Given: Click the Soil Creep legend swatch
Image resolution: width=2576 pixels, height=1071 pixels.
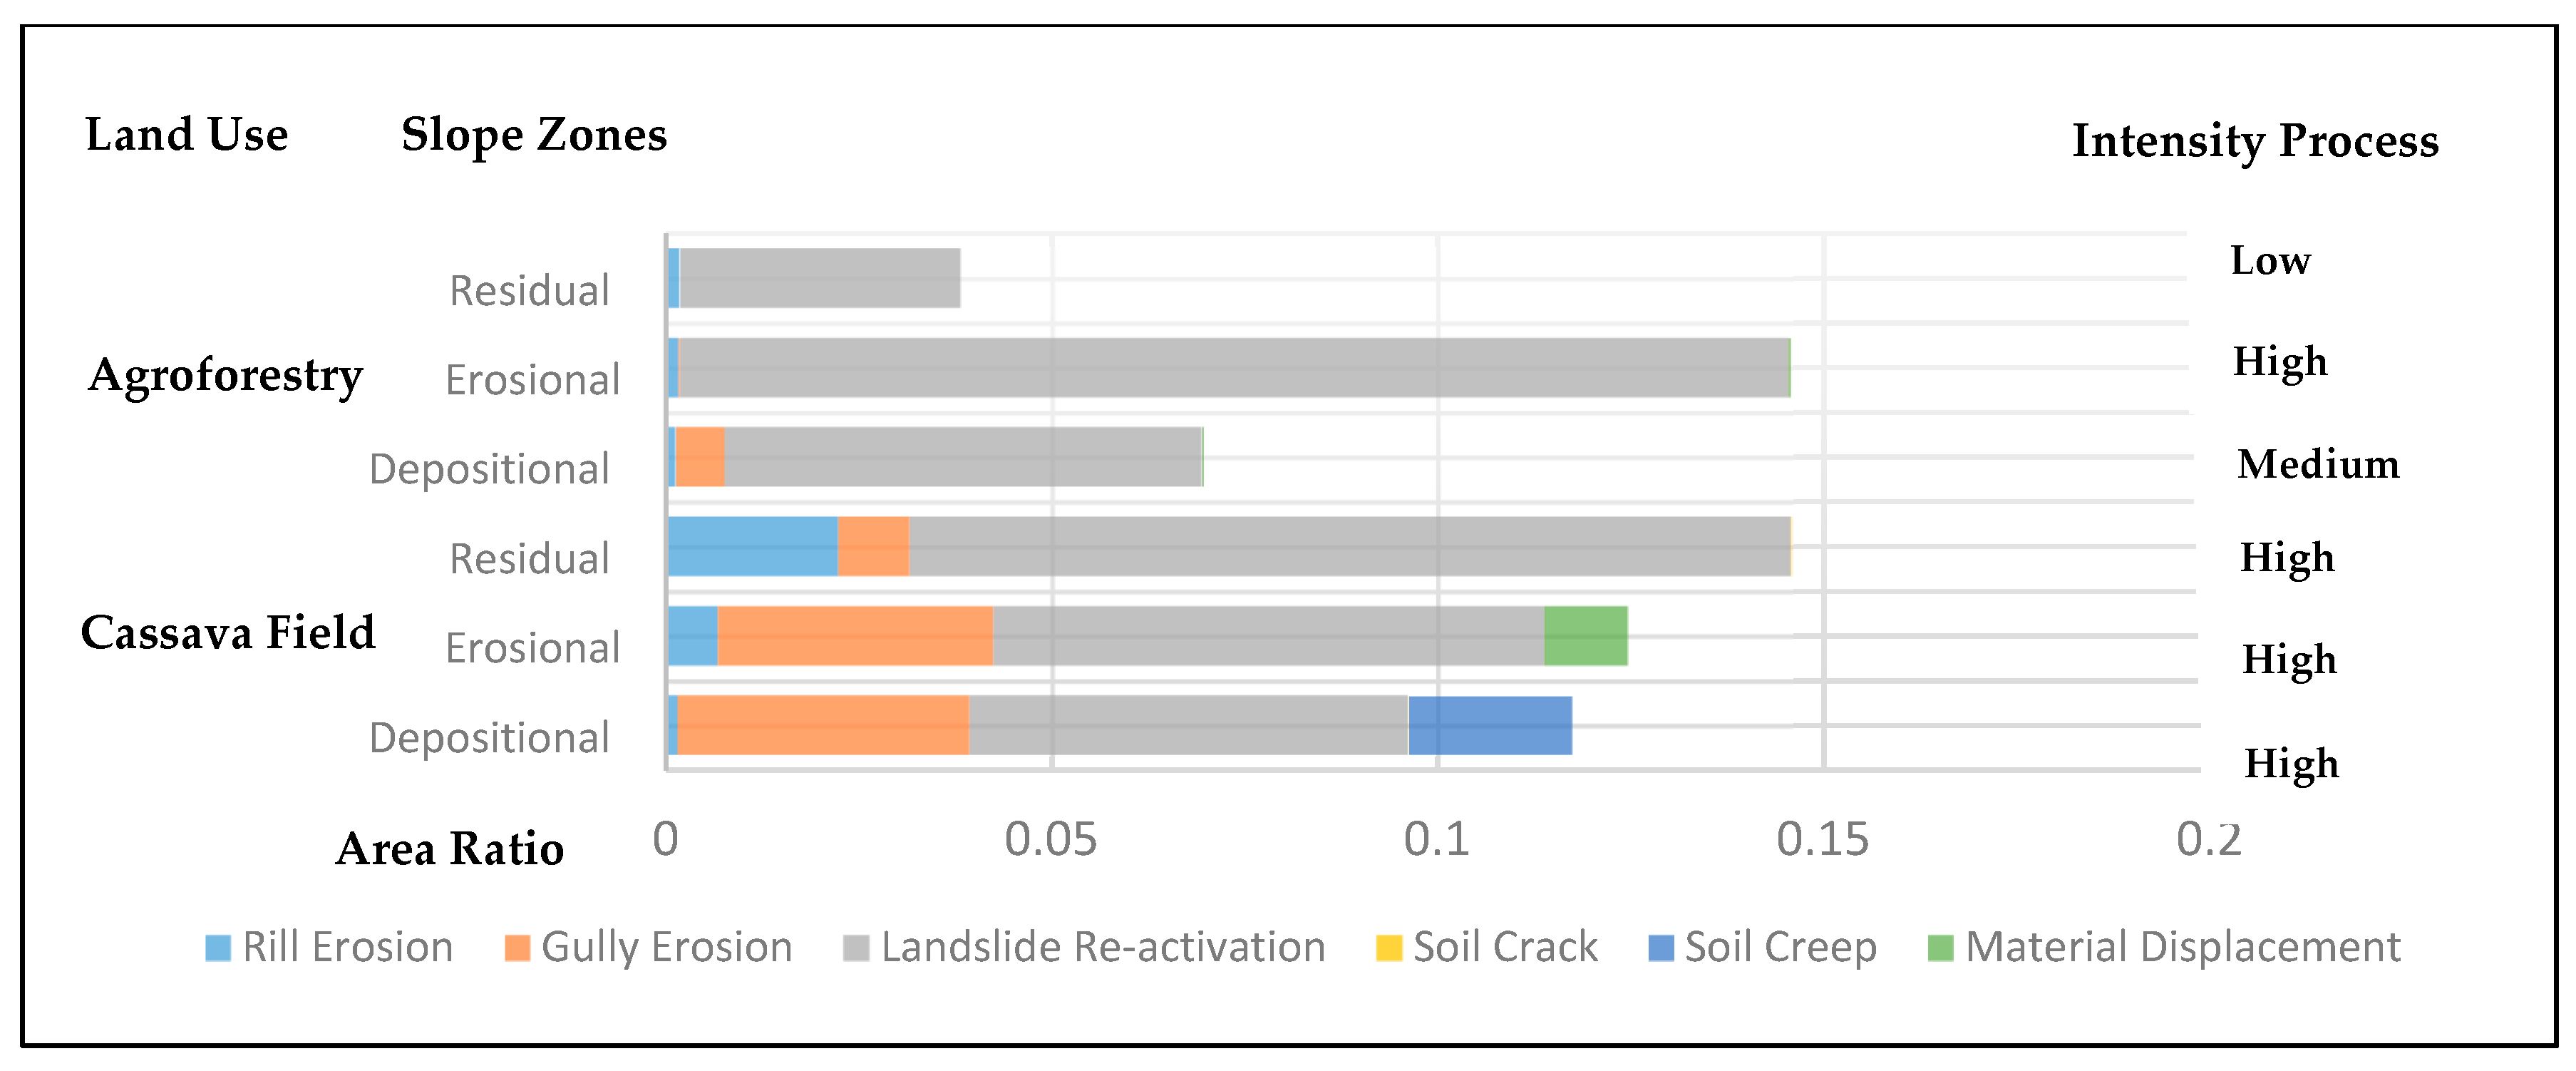Looking at the screenshot, I should point(1661,948).
